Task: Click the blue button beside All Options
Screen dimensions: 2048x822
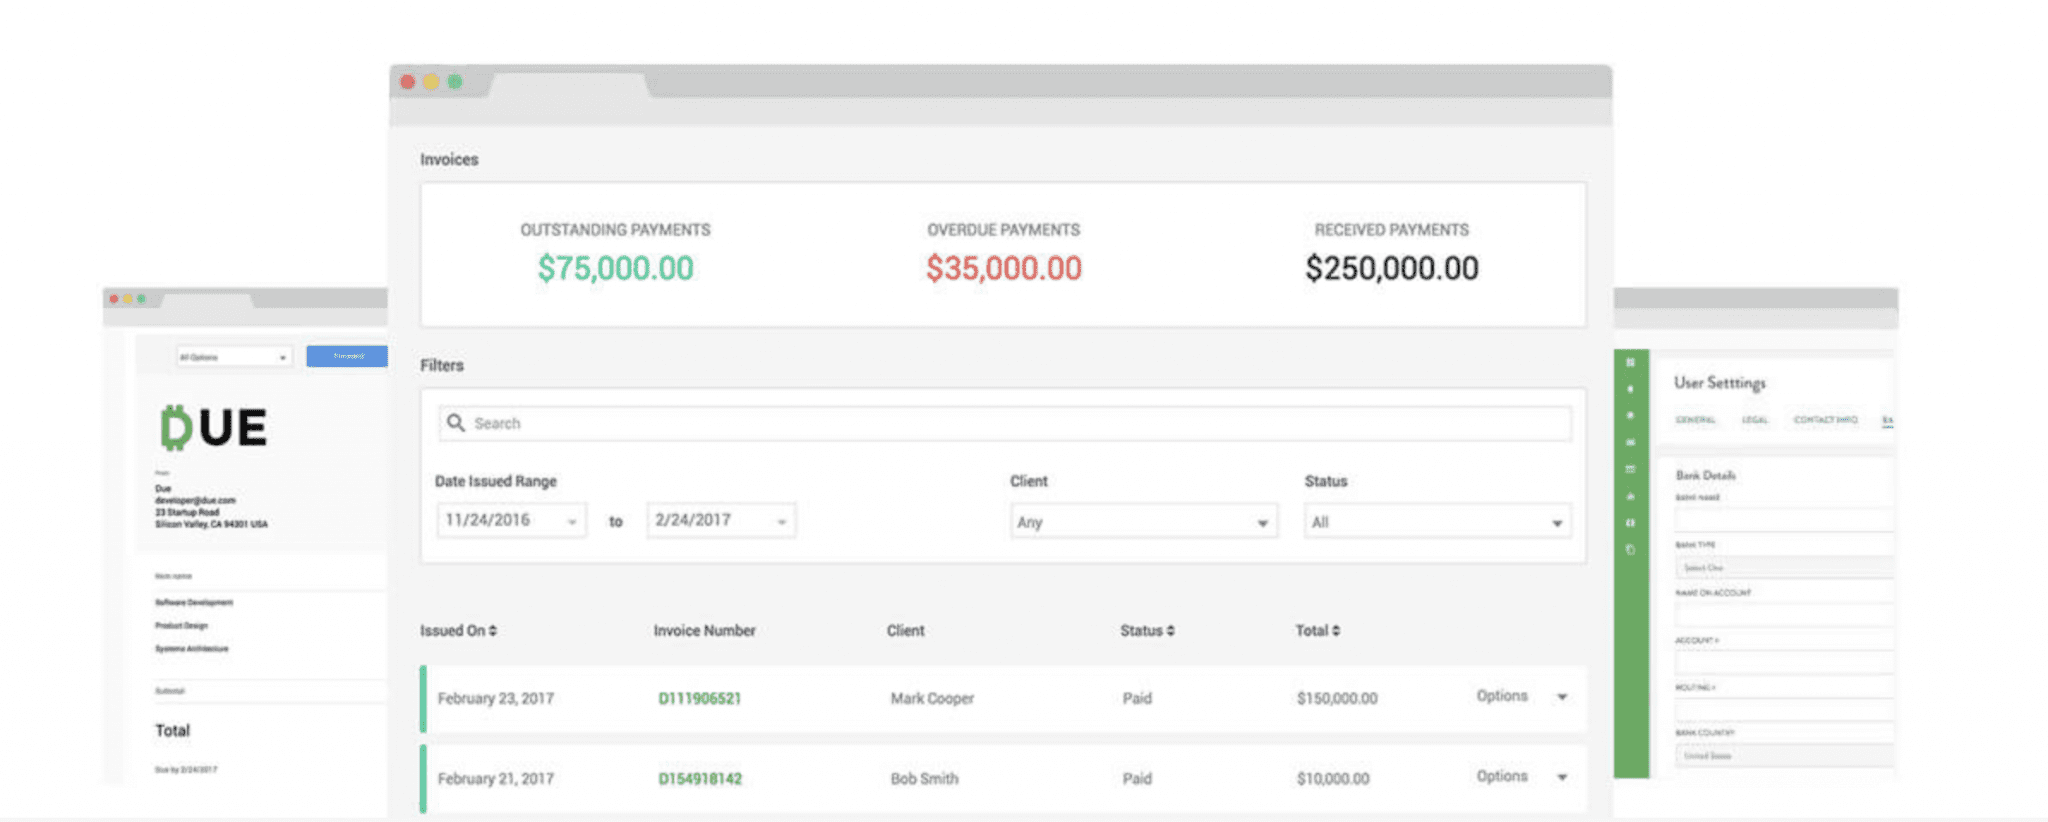Action: click(347, 357)
